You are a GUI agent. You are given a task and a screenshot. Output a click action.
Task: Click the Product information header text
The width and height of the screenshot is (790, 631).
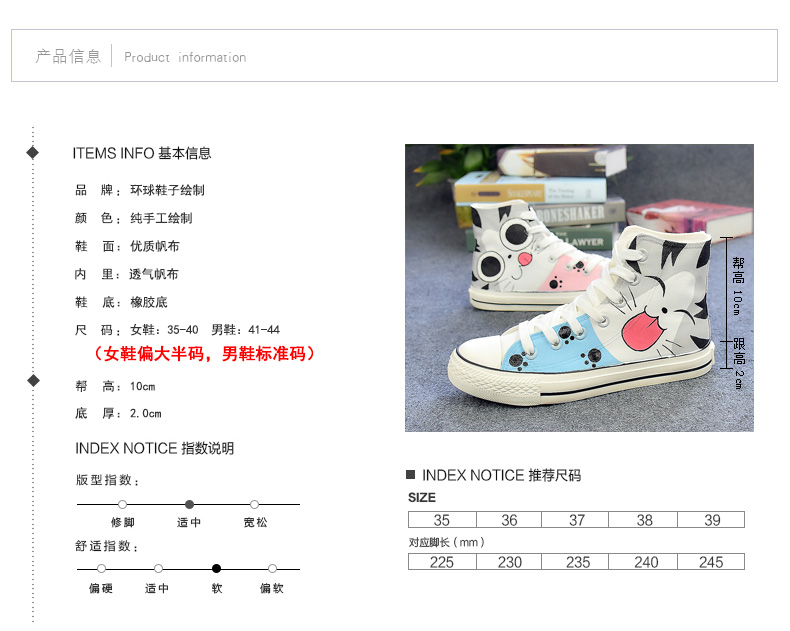click(185, 57)
